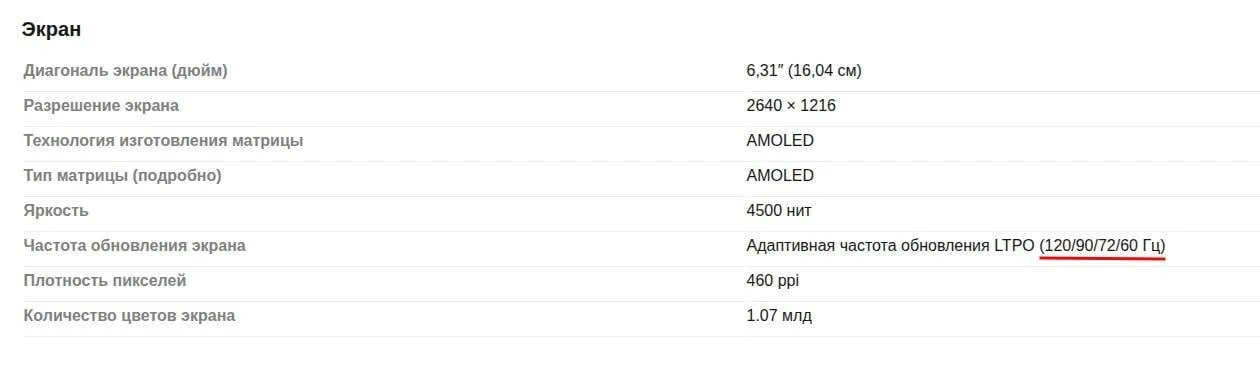This screenshot has height=374, width=1260.
Task: Click the 4500 нит brightness value
Action: [x=779, y=210]
